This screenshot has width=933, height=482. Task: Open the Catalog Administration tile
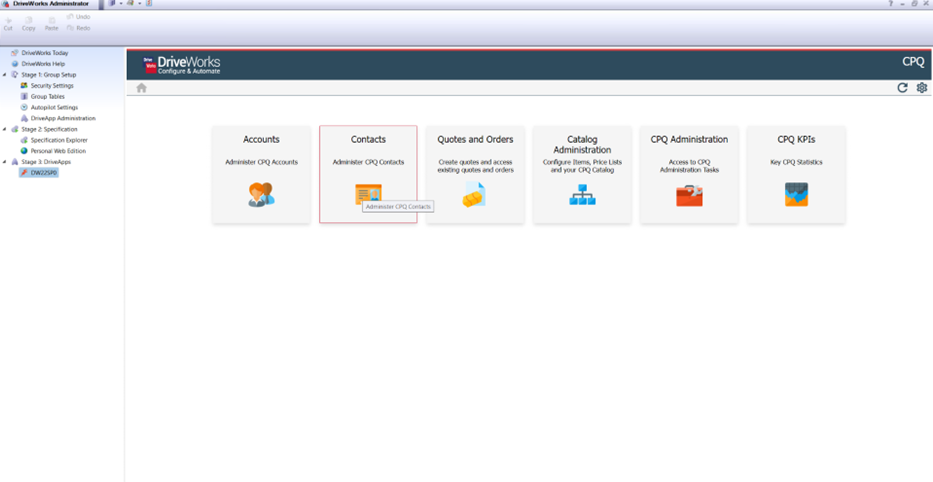582,174
